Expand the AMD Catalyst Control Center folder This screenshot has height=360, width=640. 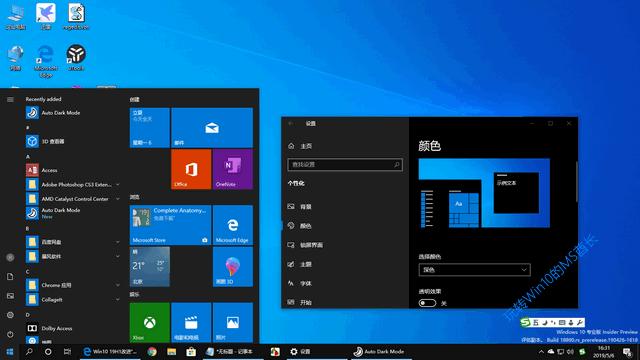click(x=118, y=199)
